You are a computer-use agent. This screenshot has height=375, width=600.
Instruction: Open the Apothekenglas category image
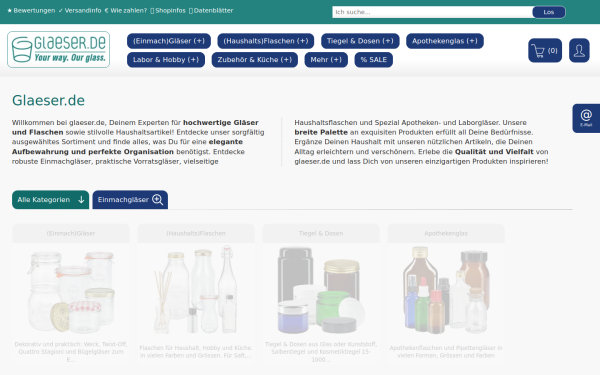point(446,291)
